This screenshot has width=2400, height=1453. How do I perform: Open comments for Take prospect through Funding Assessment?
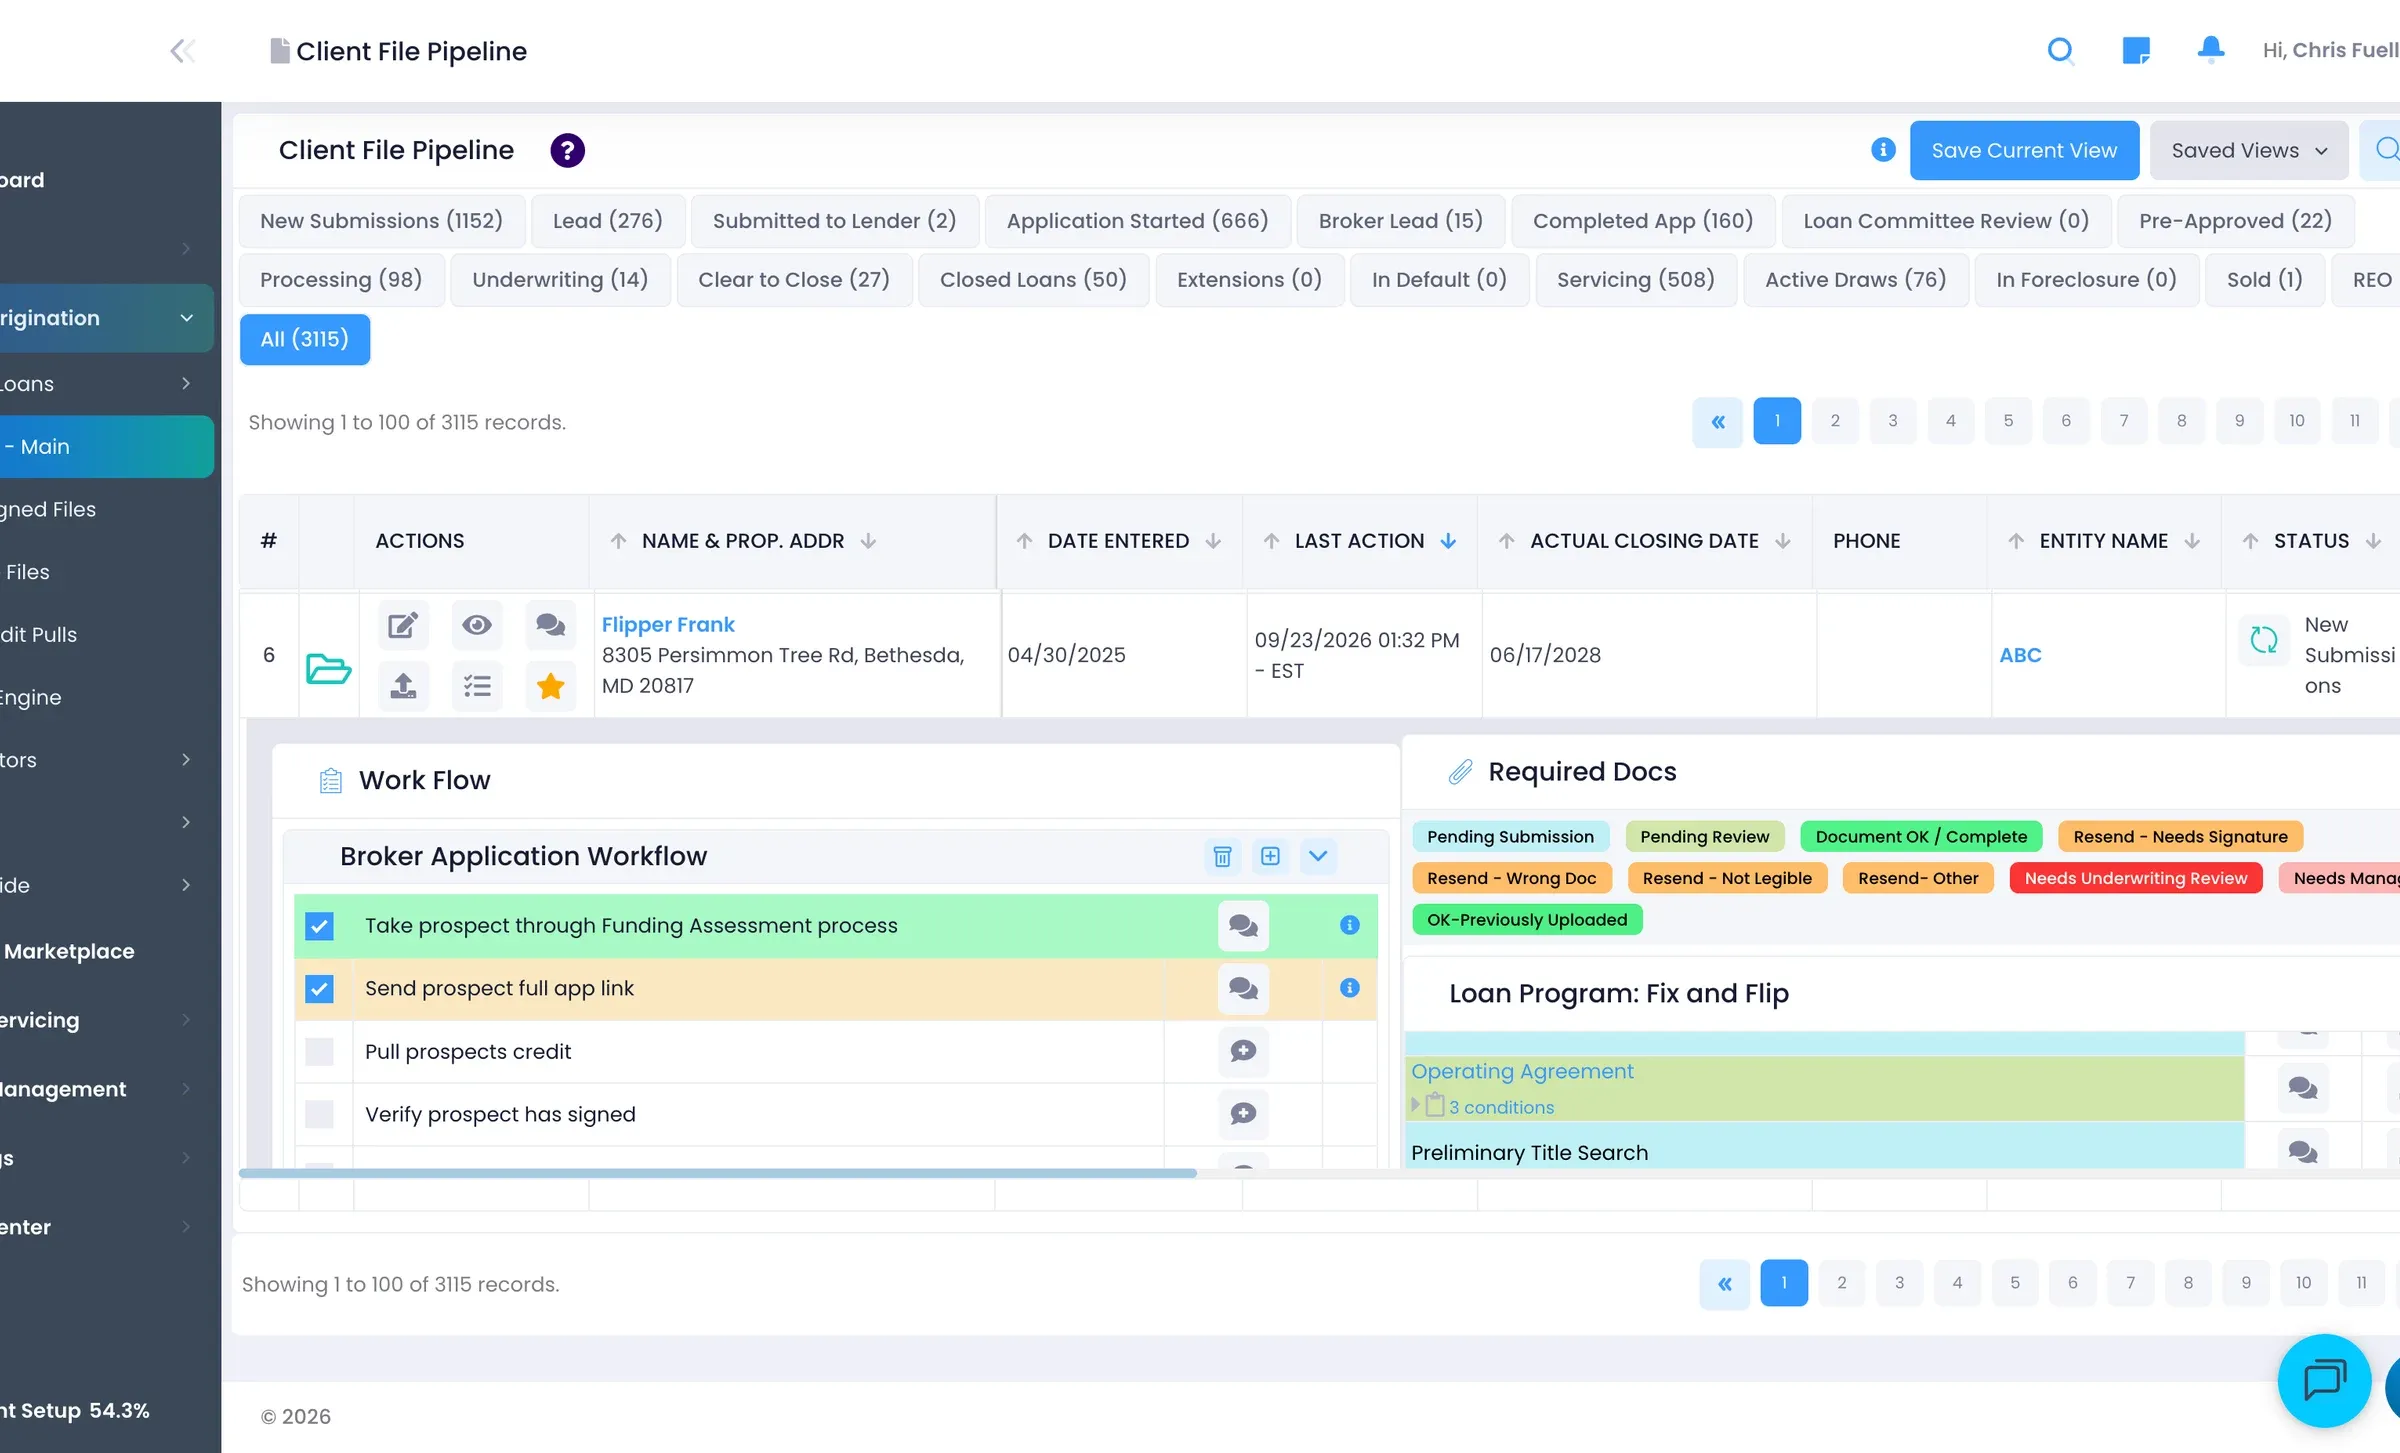tap(1243, 926)
